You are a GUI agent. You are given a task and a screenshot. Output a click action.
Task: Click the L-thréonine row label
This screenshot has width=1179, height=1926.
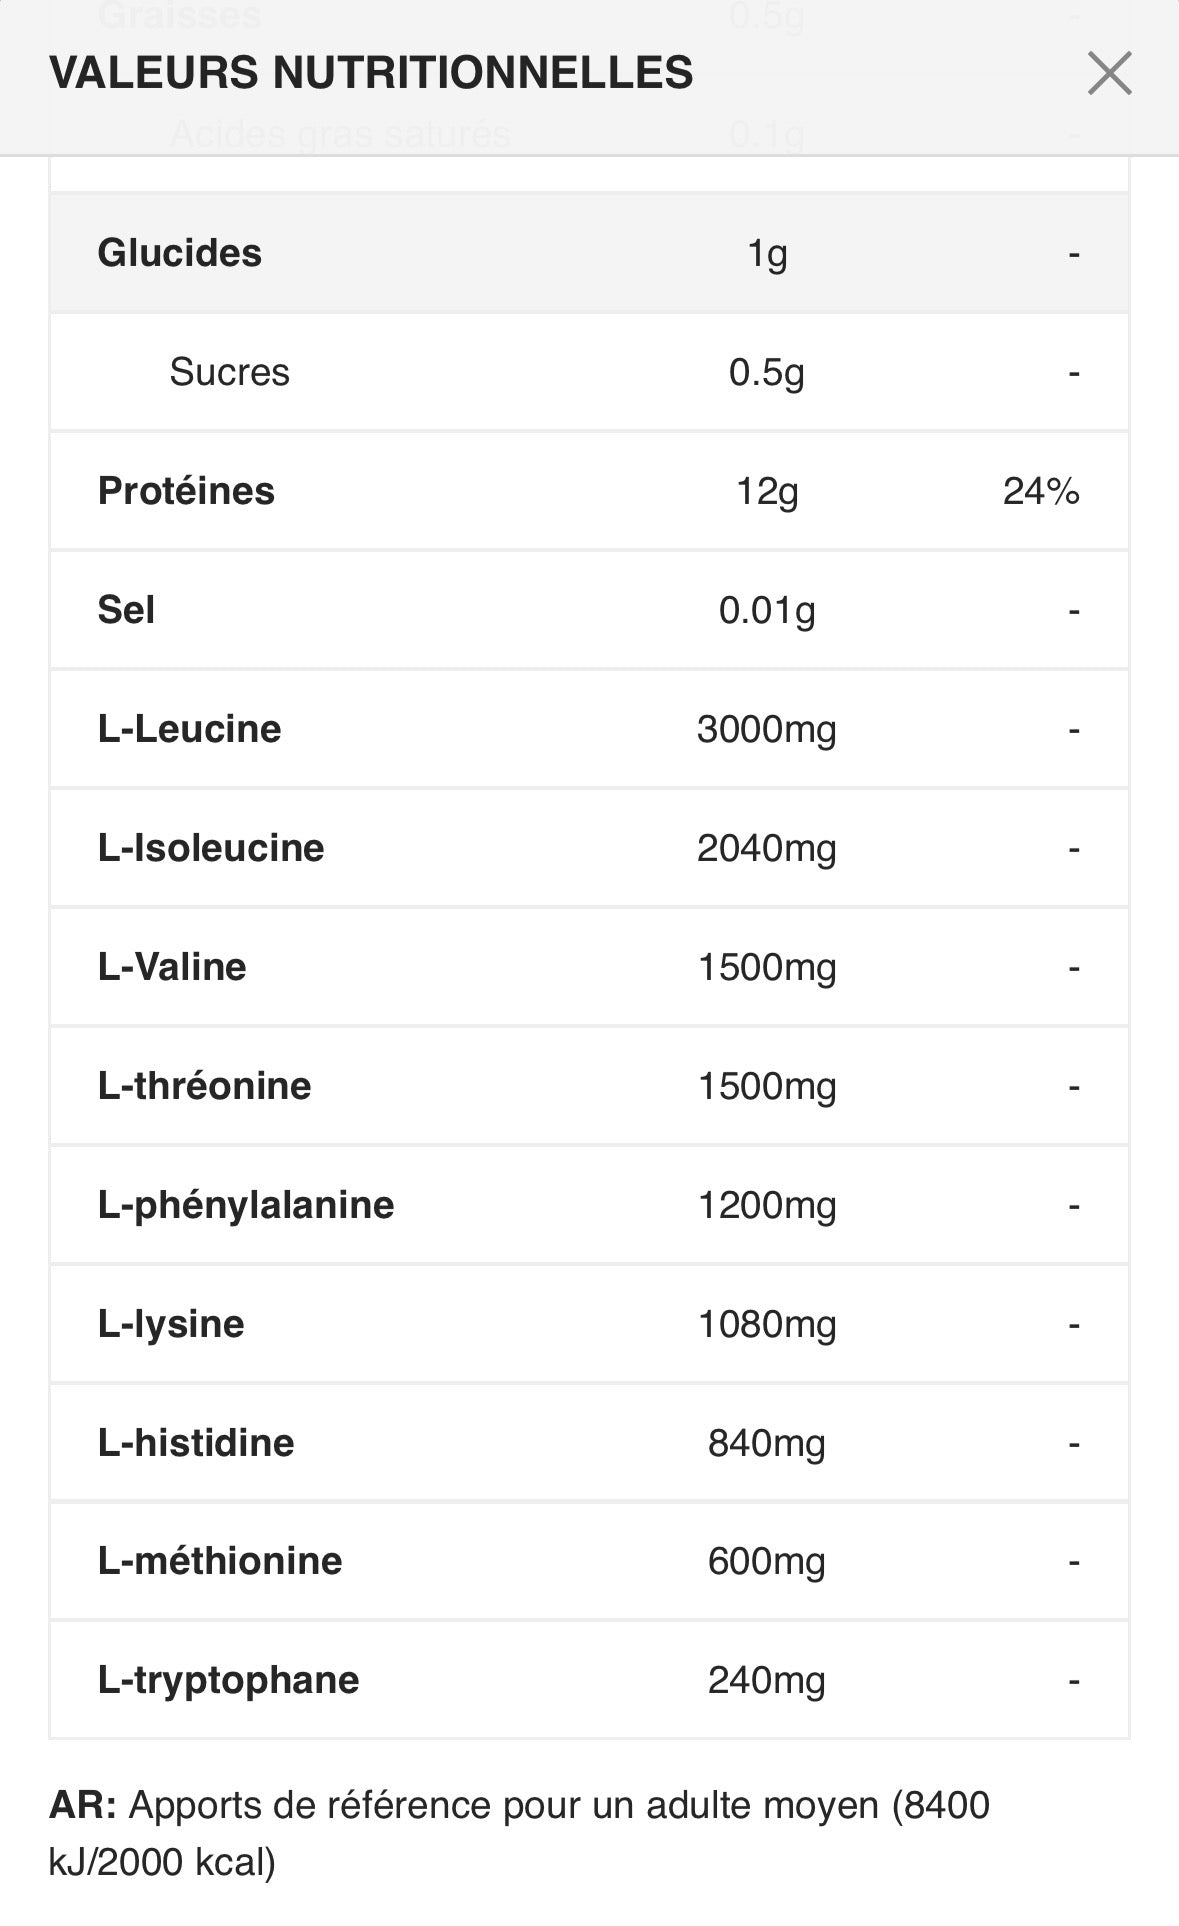tap(205, 1086)
